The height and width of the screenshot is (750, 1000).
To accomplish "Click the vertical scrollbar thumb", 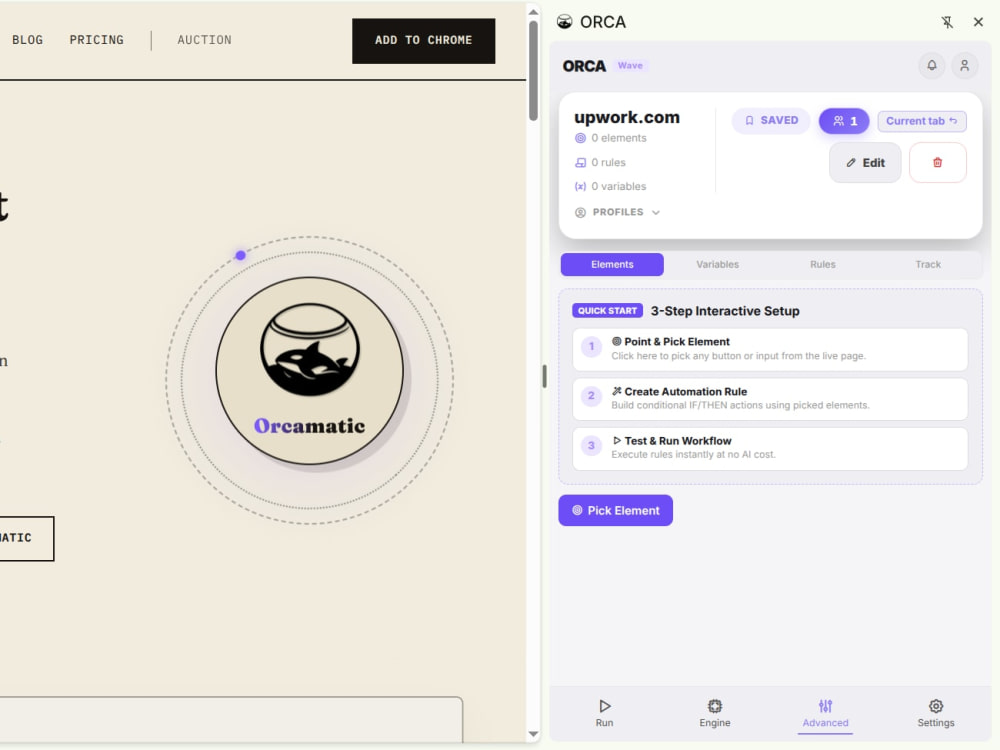I will (x=533, y=70).
